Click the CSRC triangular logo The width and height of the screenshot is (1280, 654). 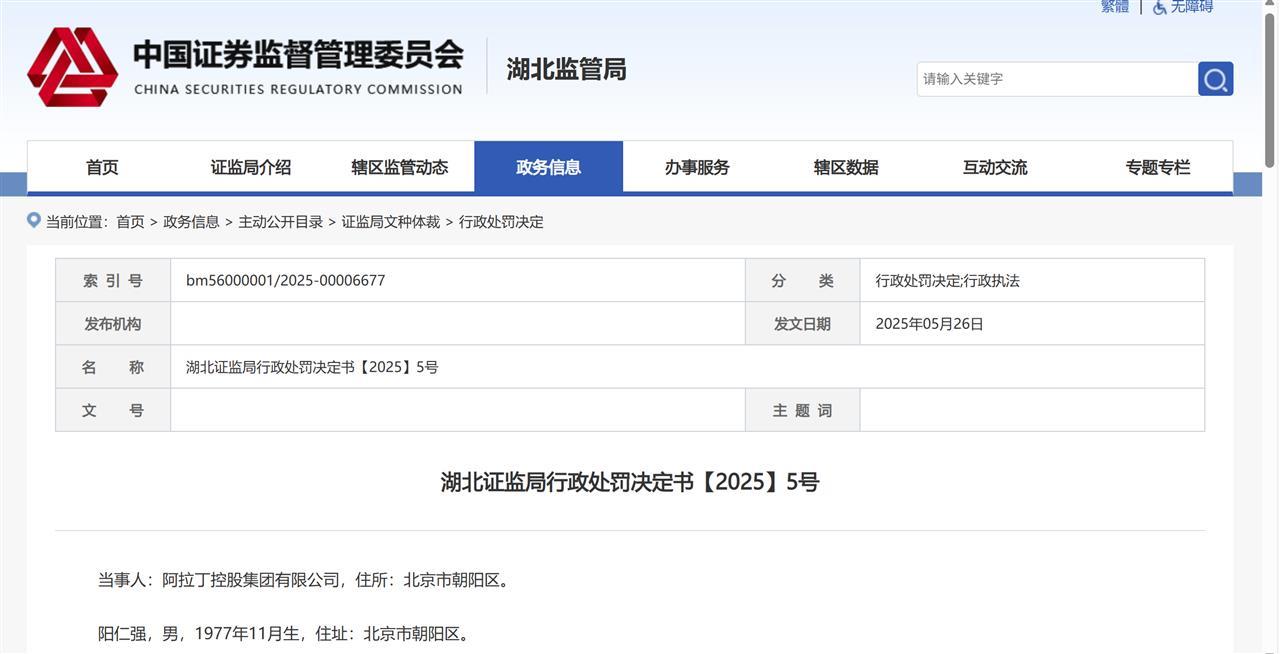click(x=73, y=64)
